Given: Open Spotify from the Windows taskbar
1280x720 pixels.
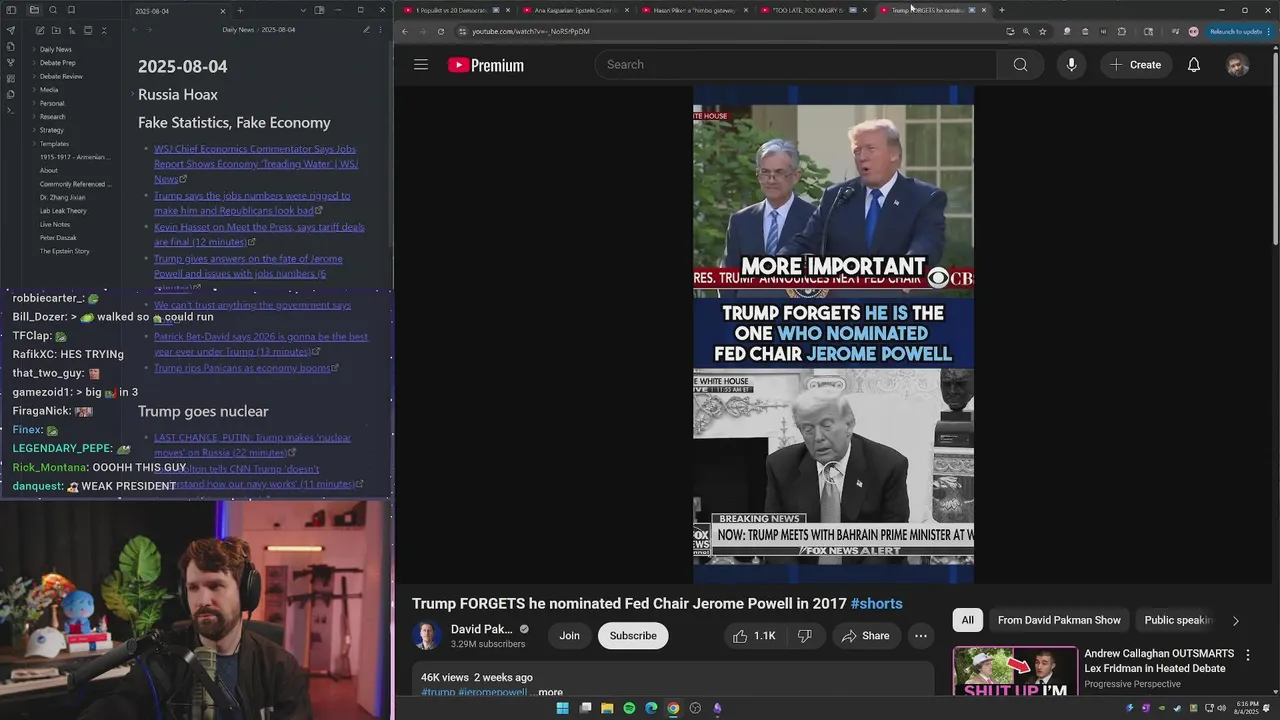Looking at the screenshot, I should click(x=629, y=708).
